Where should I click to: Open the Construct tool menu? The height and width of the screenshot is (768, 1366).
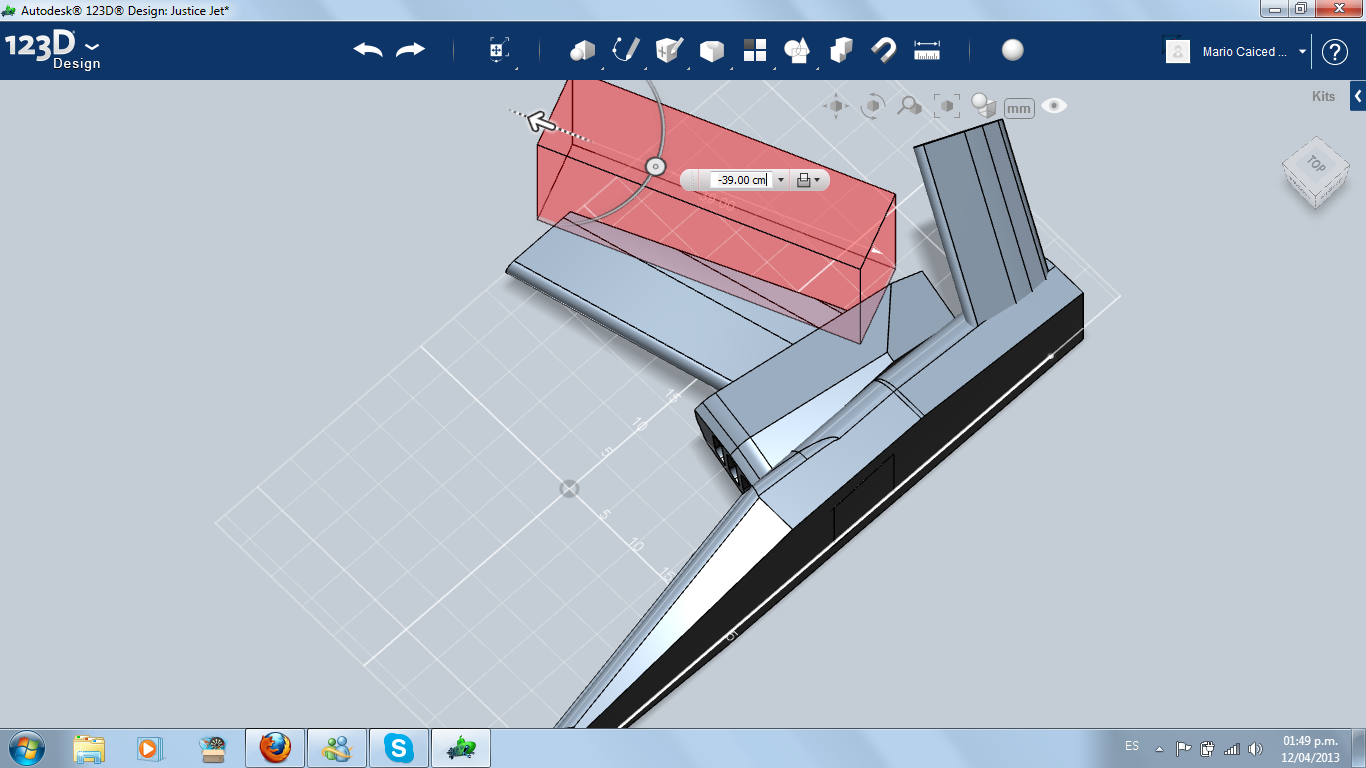pos(669,50)
